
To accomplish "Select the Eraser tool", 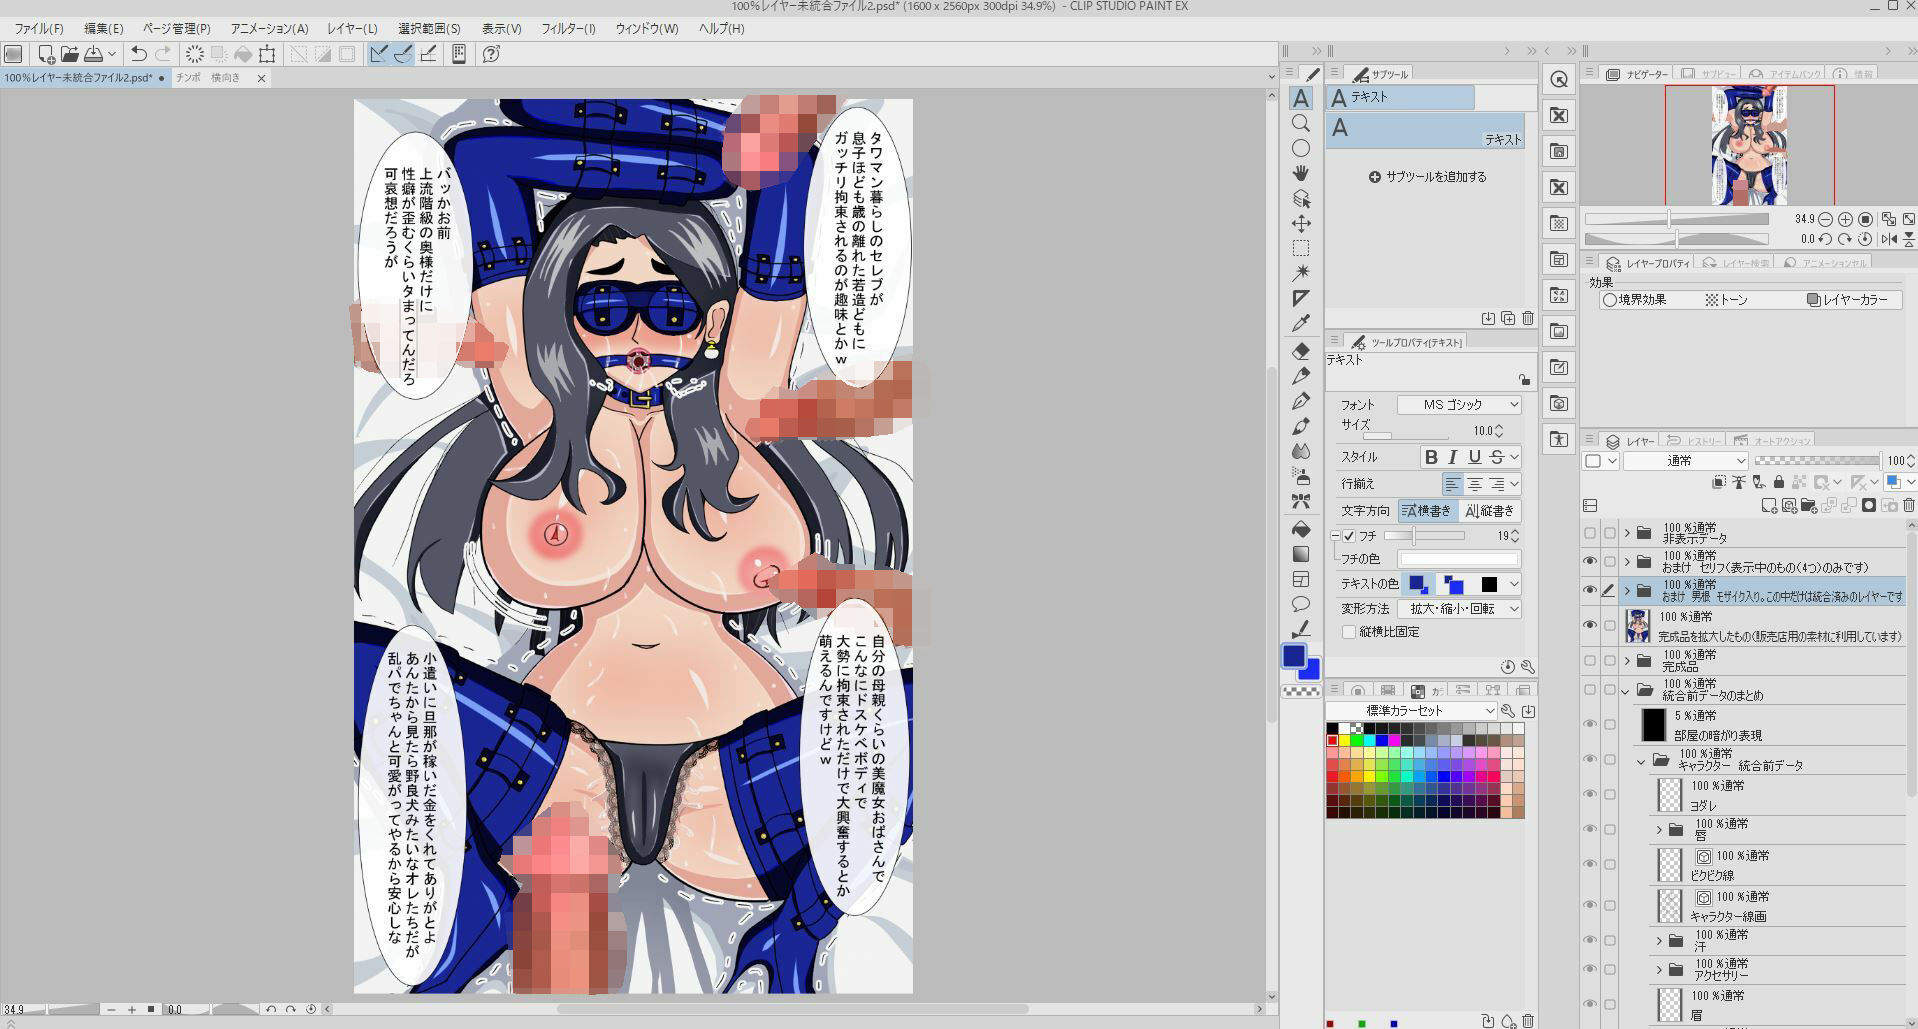I will coord(1300,351).
